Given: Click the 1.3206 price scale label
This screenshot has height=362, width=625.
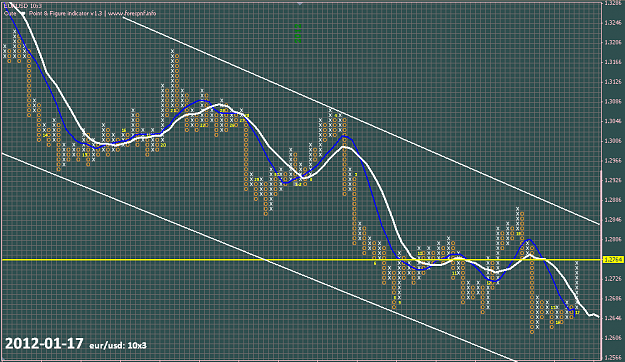Looking at the screenshot, I should (613, 42).
